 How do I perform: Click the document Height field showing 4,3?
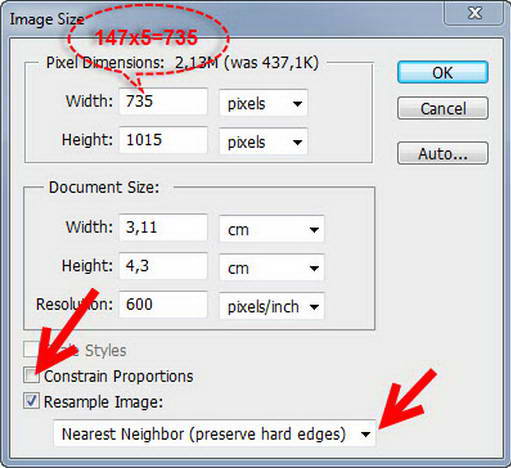pyautogui.click(x=163, y=266)
